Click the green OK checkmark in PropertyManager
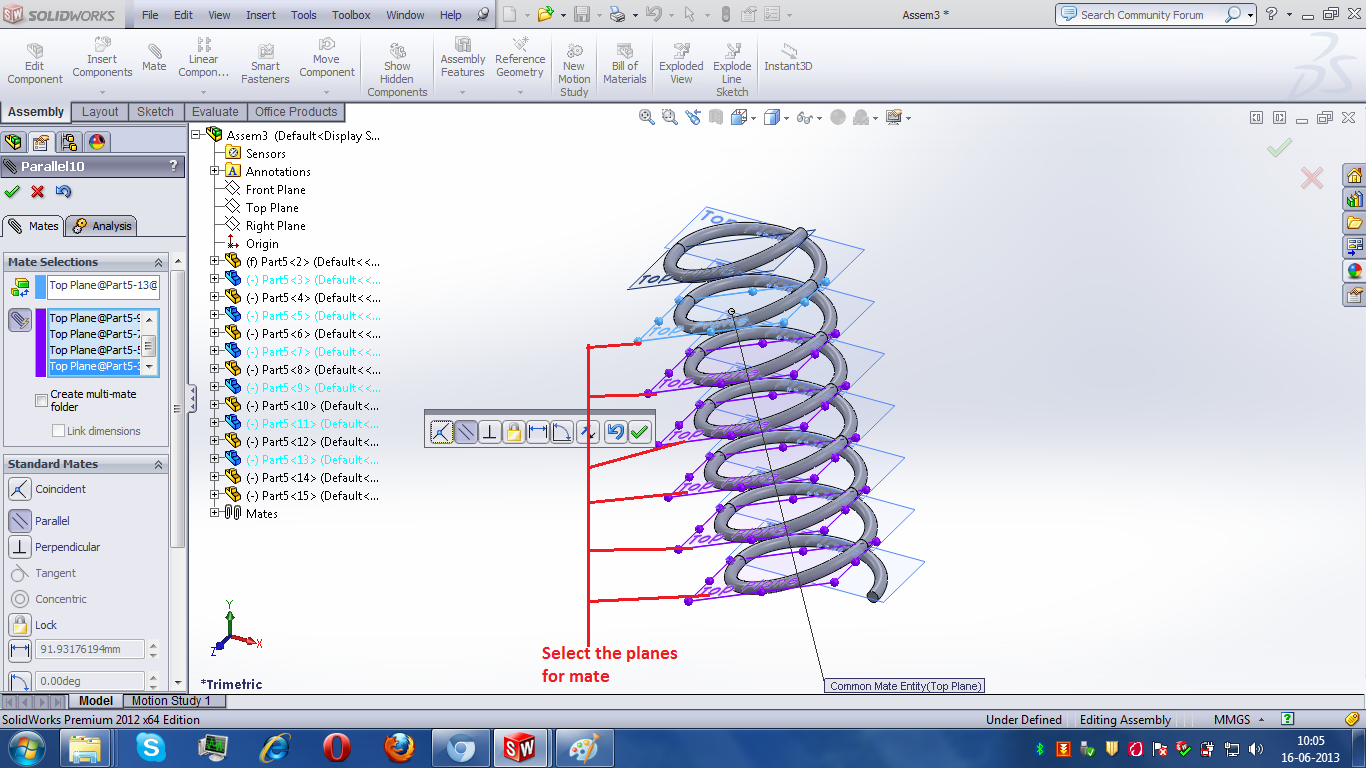 (12, 191)
